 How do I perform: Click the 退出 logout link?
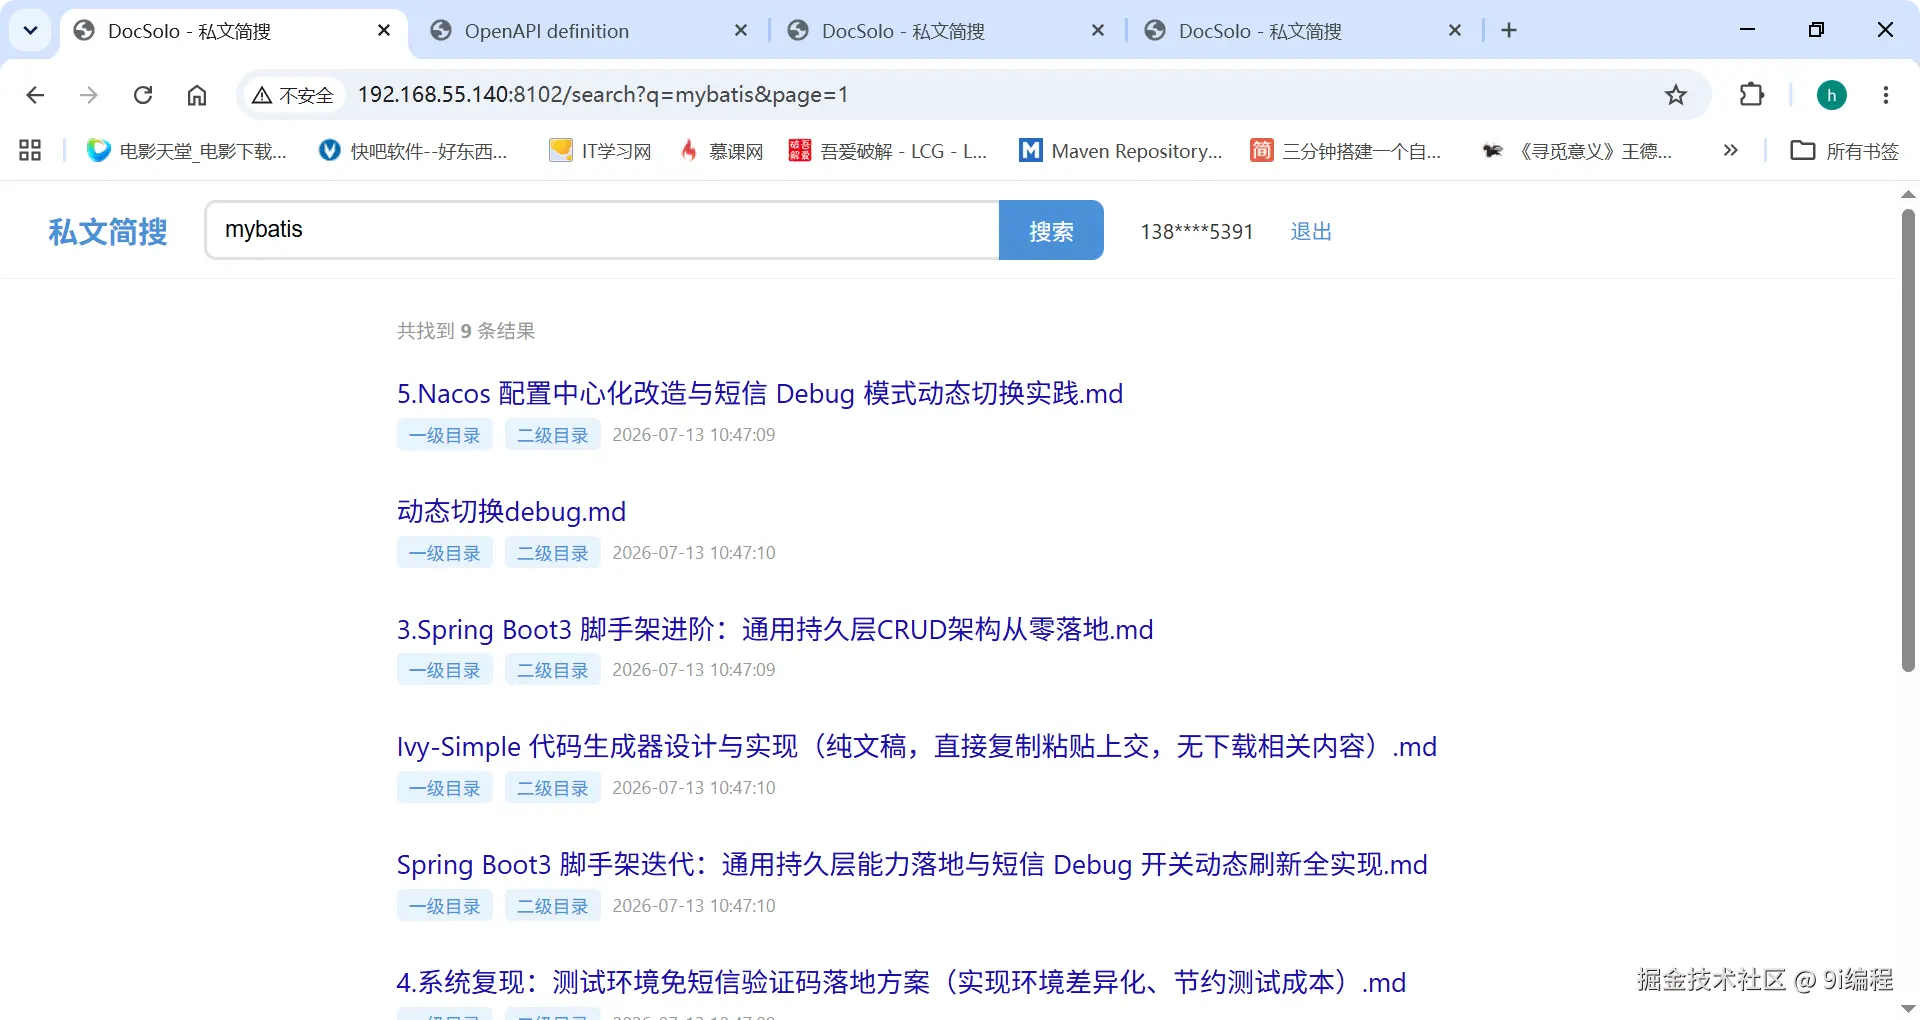click(1311, 232)
